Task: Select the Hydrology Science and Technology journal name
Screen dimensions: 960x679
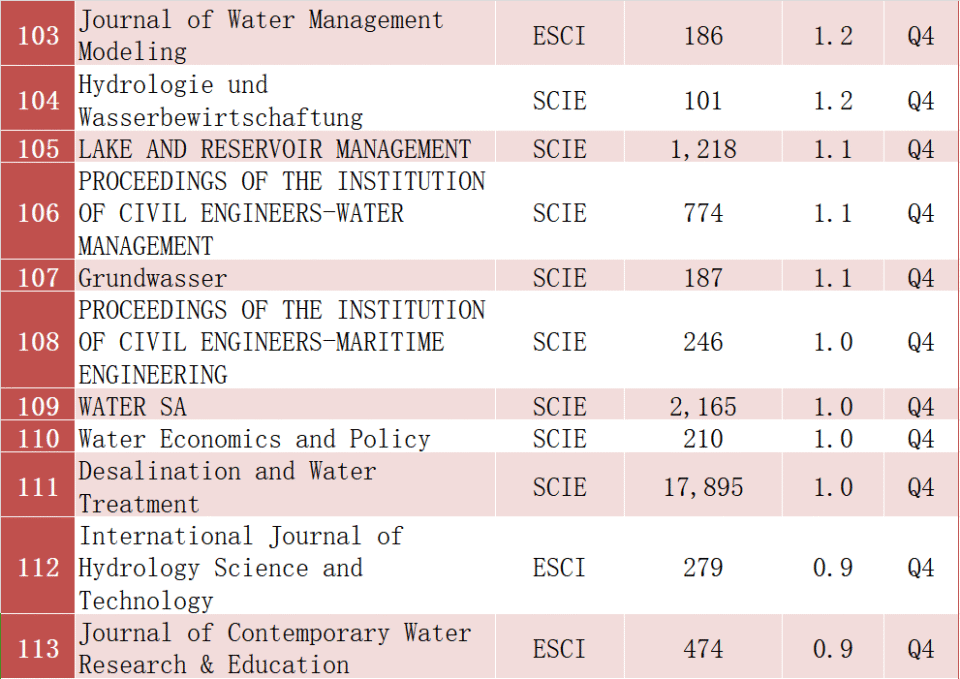Action: pyautogui.click(x=240, y=568)
